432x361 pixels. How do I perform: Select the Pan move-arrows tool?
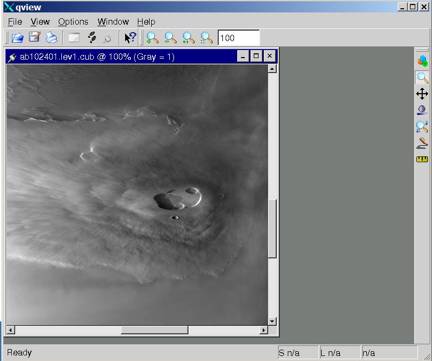click(422, 94)
